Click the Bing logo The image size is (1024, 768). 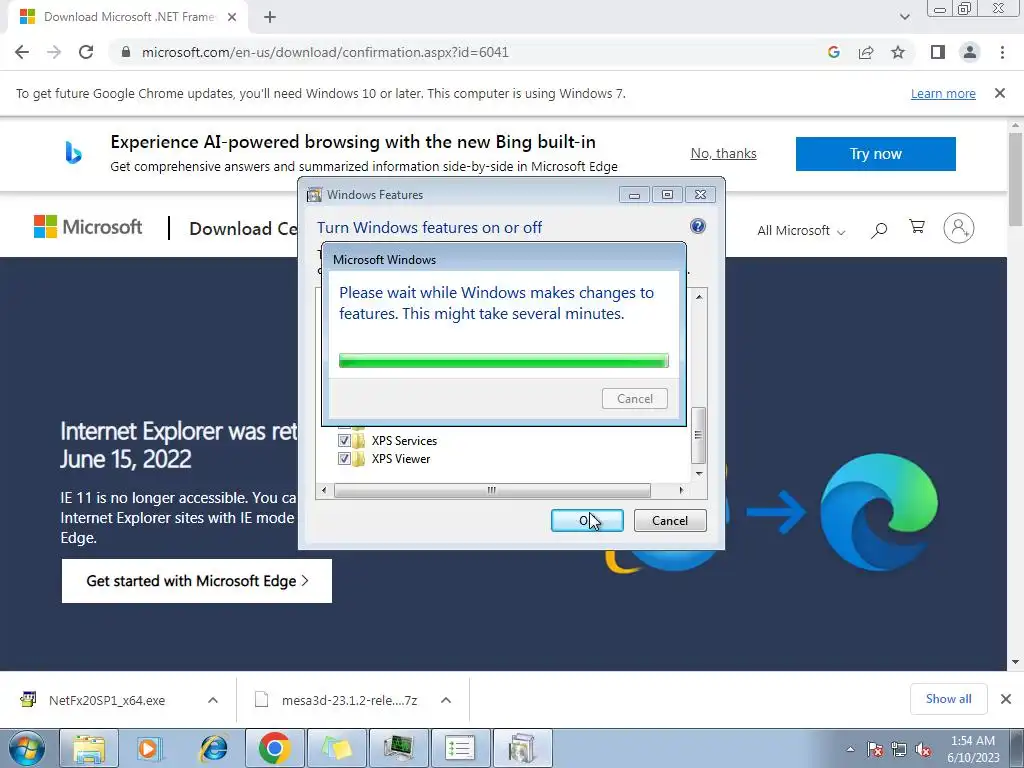coord(73,153)
